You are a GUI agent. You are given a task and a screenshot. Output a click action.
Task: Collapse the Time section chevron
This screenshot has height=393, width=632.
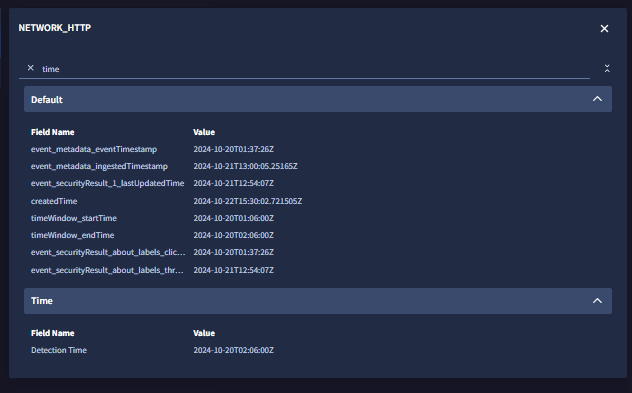pyautogui.click(x=597, y=301)
